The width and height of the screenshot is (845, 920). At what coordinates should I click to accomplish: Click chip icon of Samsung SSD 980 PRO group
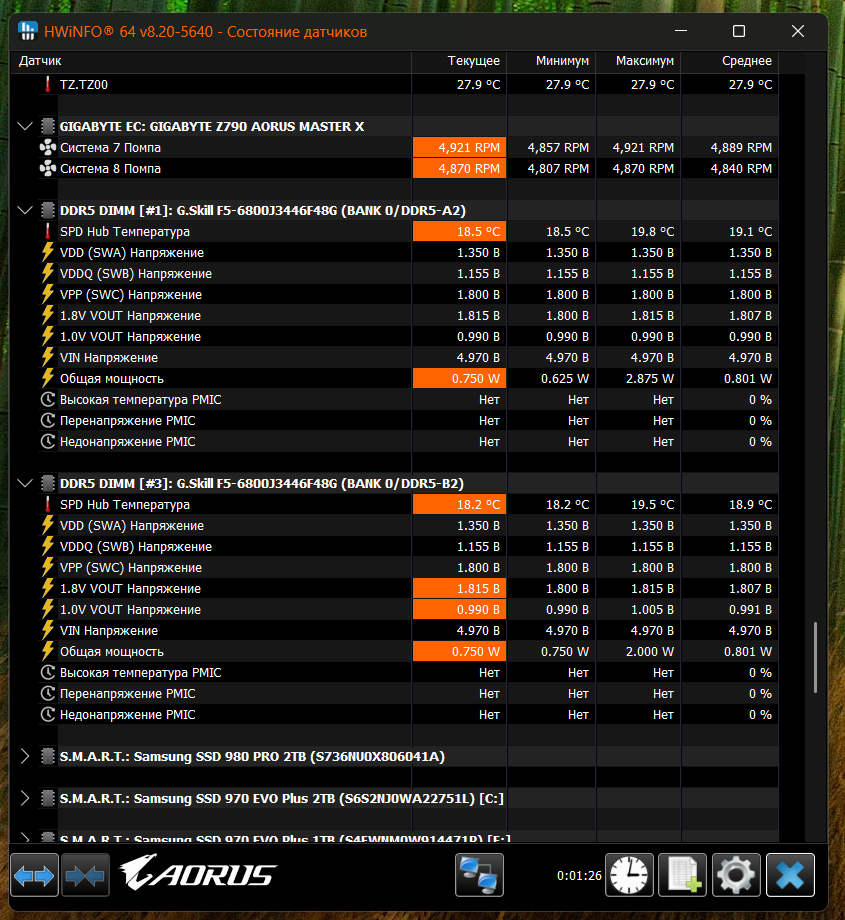click(x=48, y=756)
